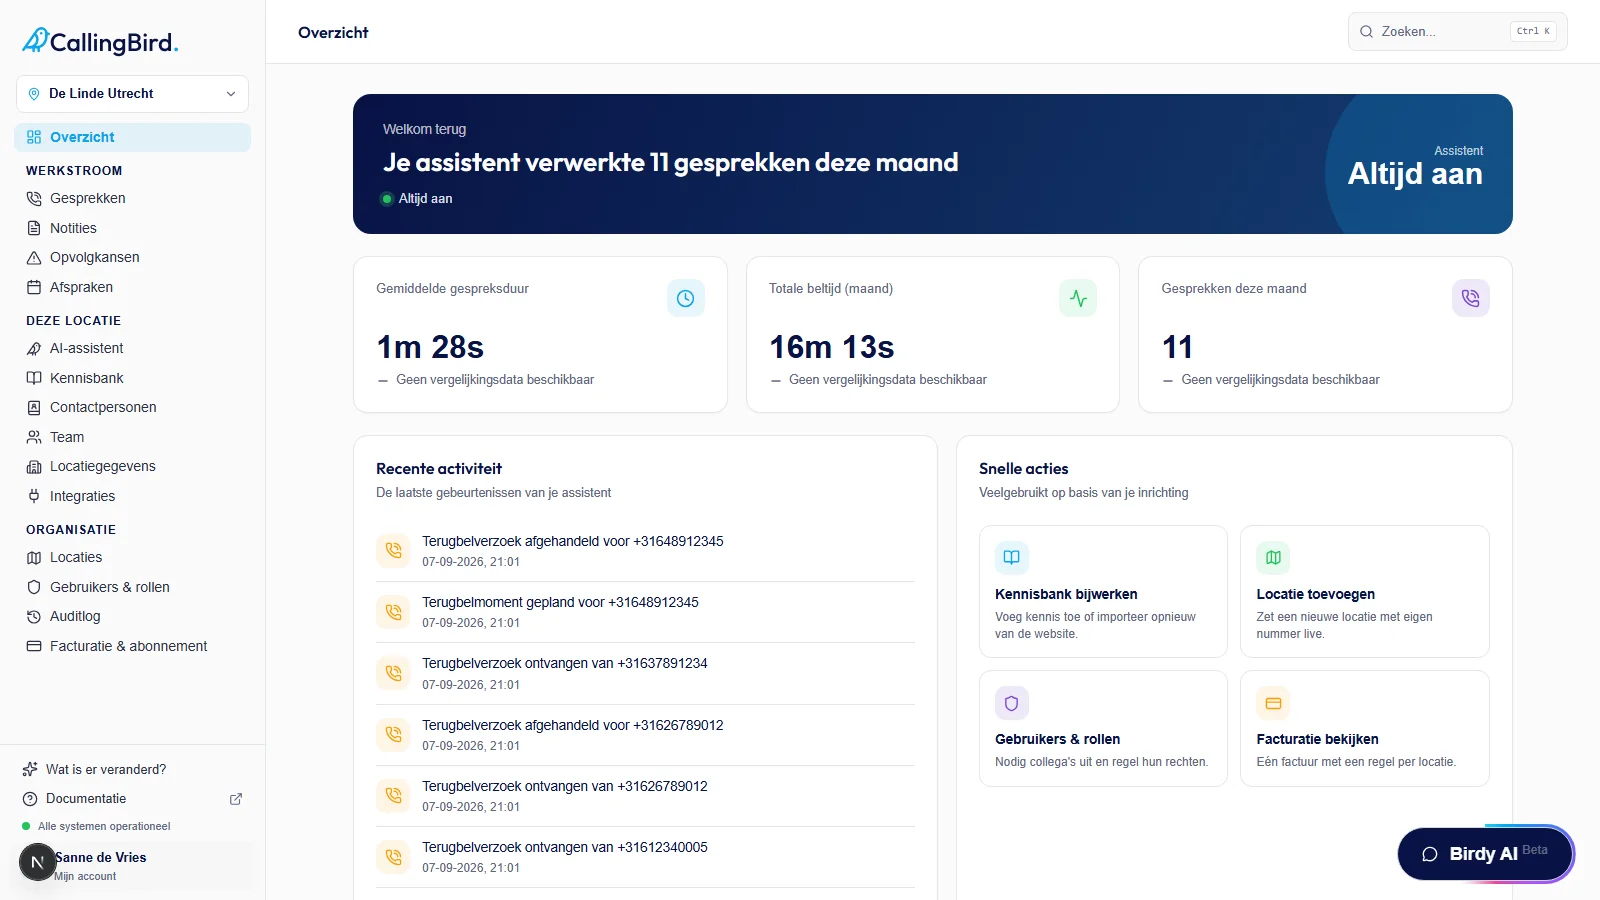
Task: Click Terugbelverzoek ontvangen van +31612340005
Action: [565, 847]
